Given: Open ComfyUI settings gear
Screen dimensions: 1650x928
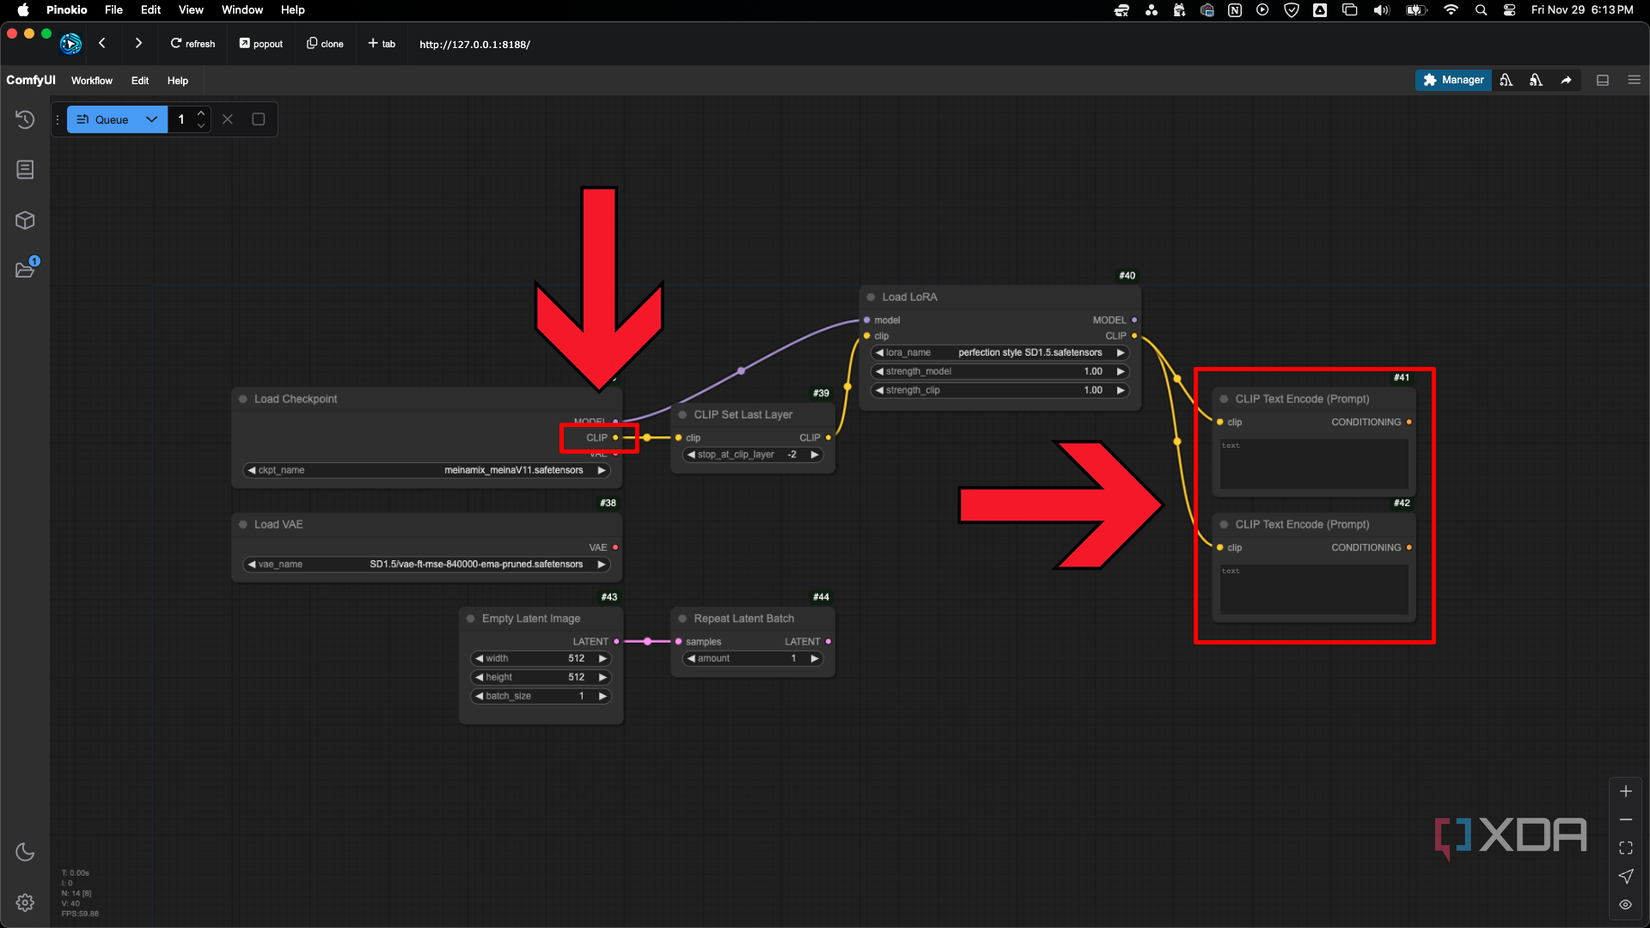Looking at the screenshot, I should tap(25, 902).
